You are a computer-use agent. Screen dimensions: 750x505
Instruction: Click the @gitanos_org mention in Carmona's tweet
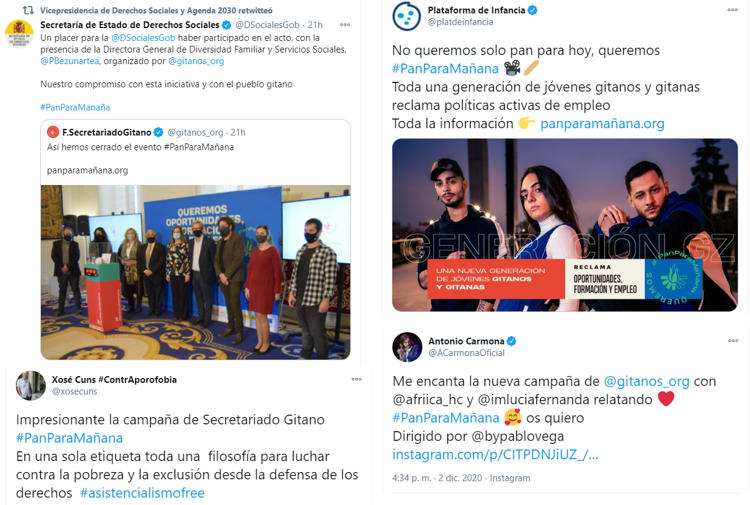tap(646, 381)
